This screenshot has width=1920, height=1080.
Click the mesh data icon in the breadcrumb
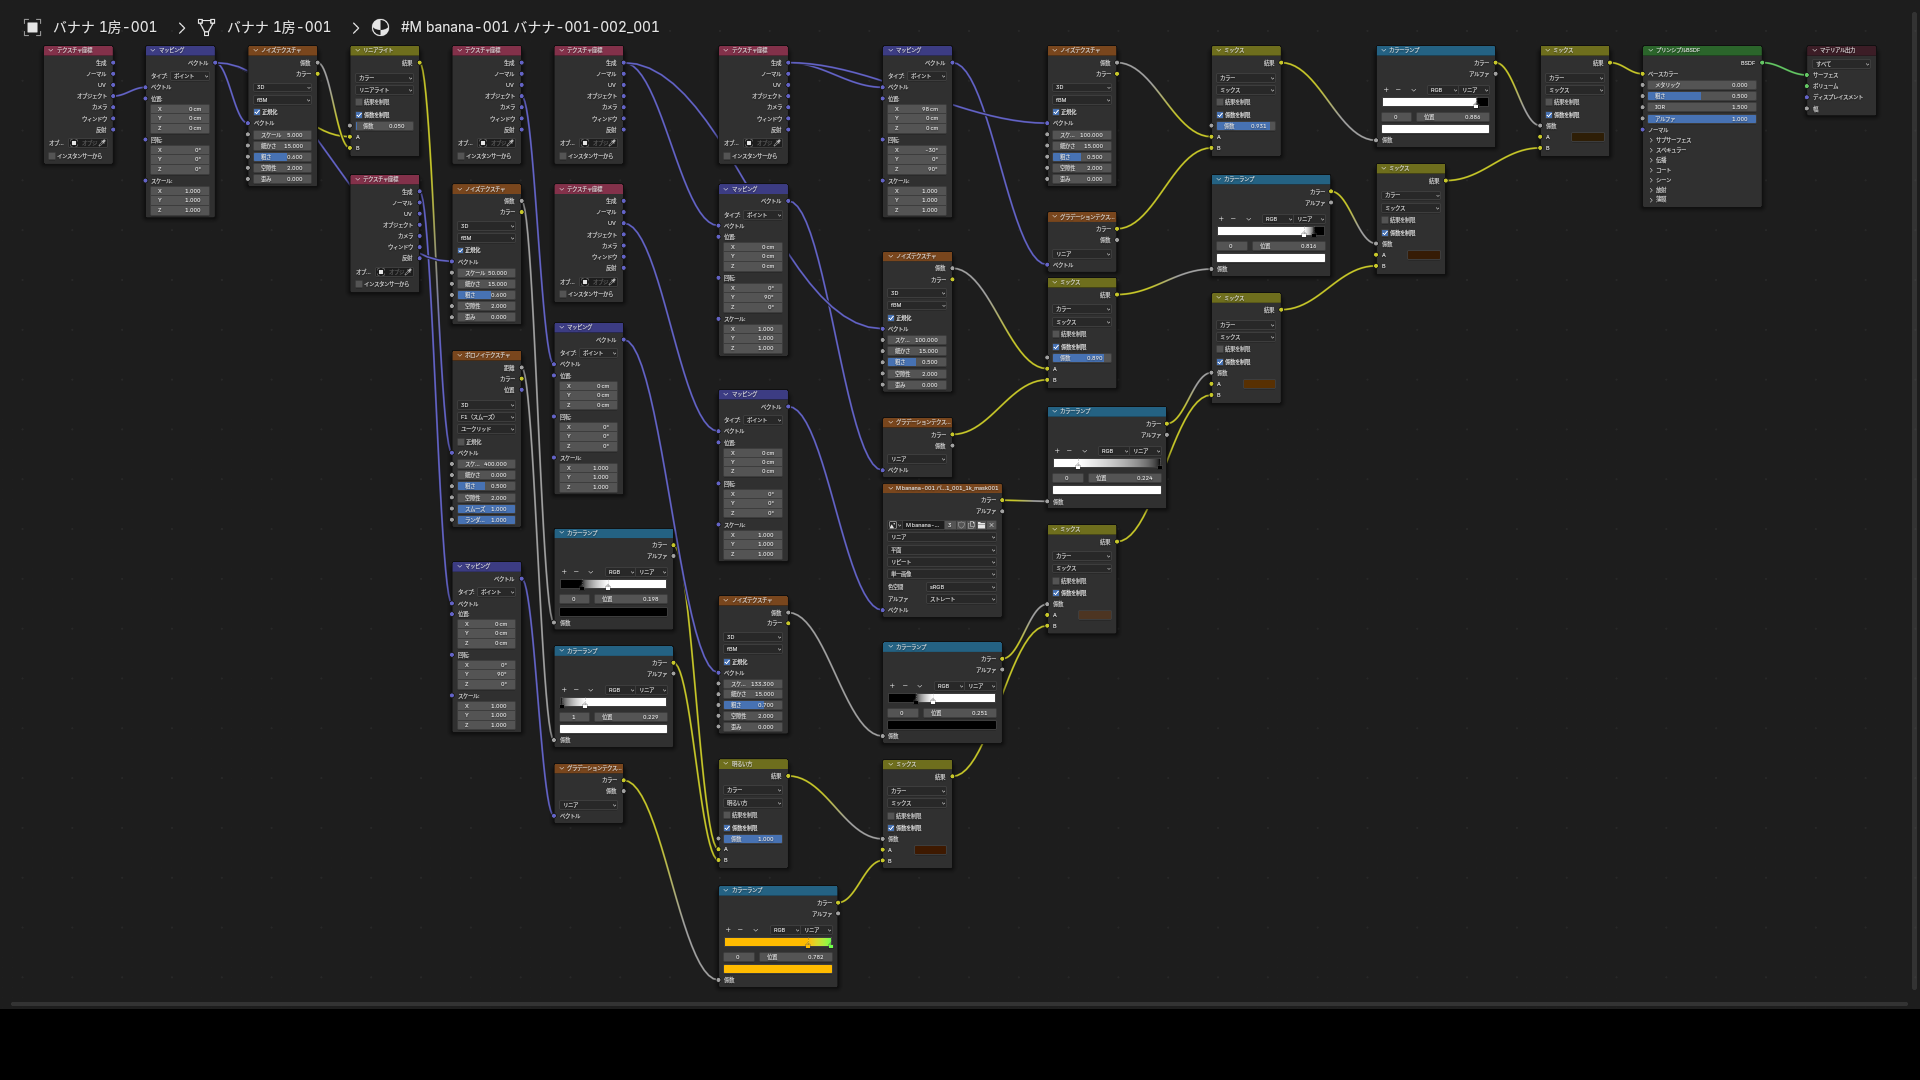(x=207, y=27)
